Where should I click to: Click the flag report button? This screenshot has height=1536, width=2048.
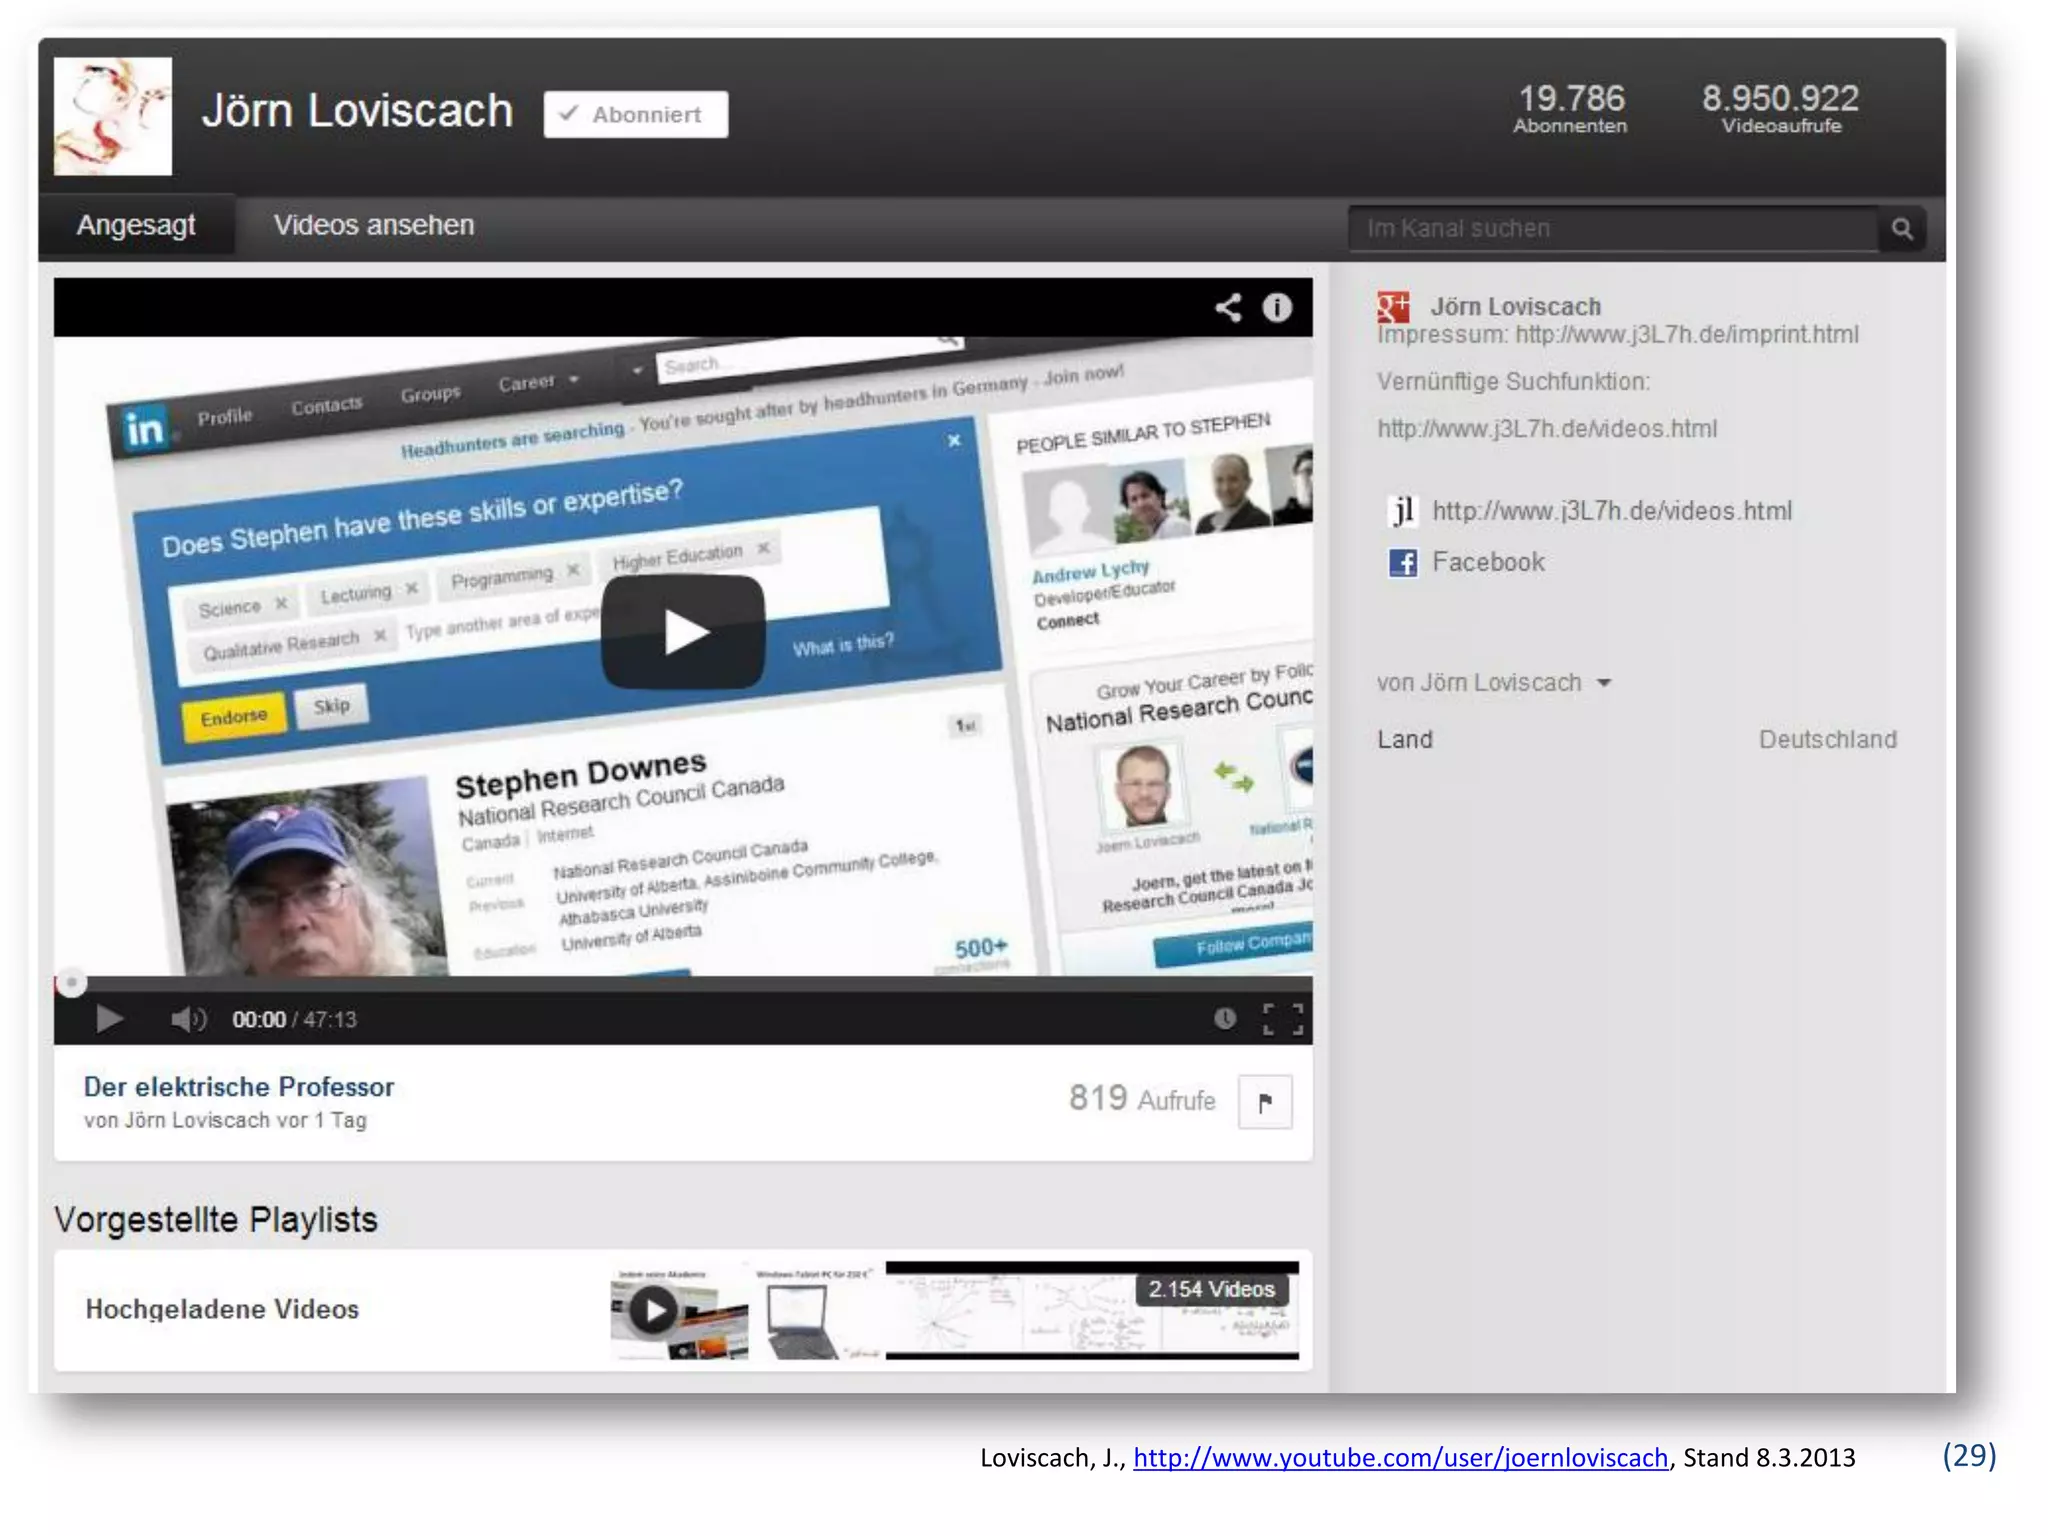pos(1265,1102)
